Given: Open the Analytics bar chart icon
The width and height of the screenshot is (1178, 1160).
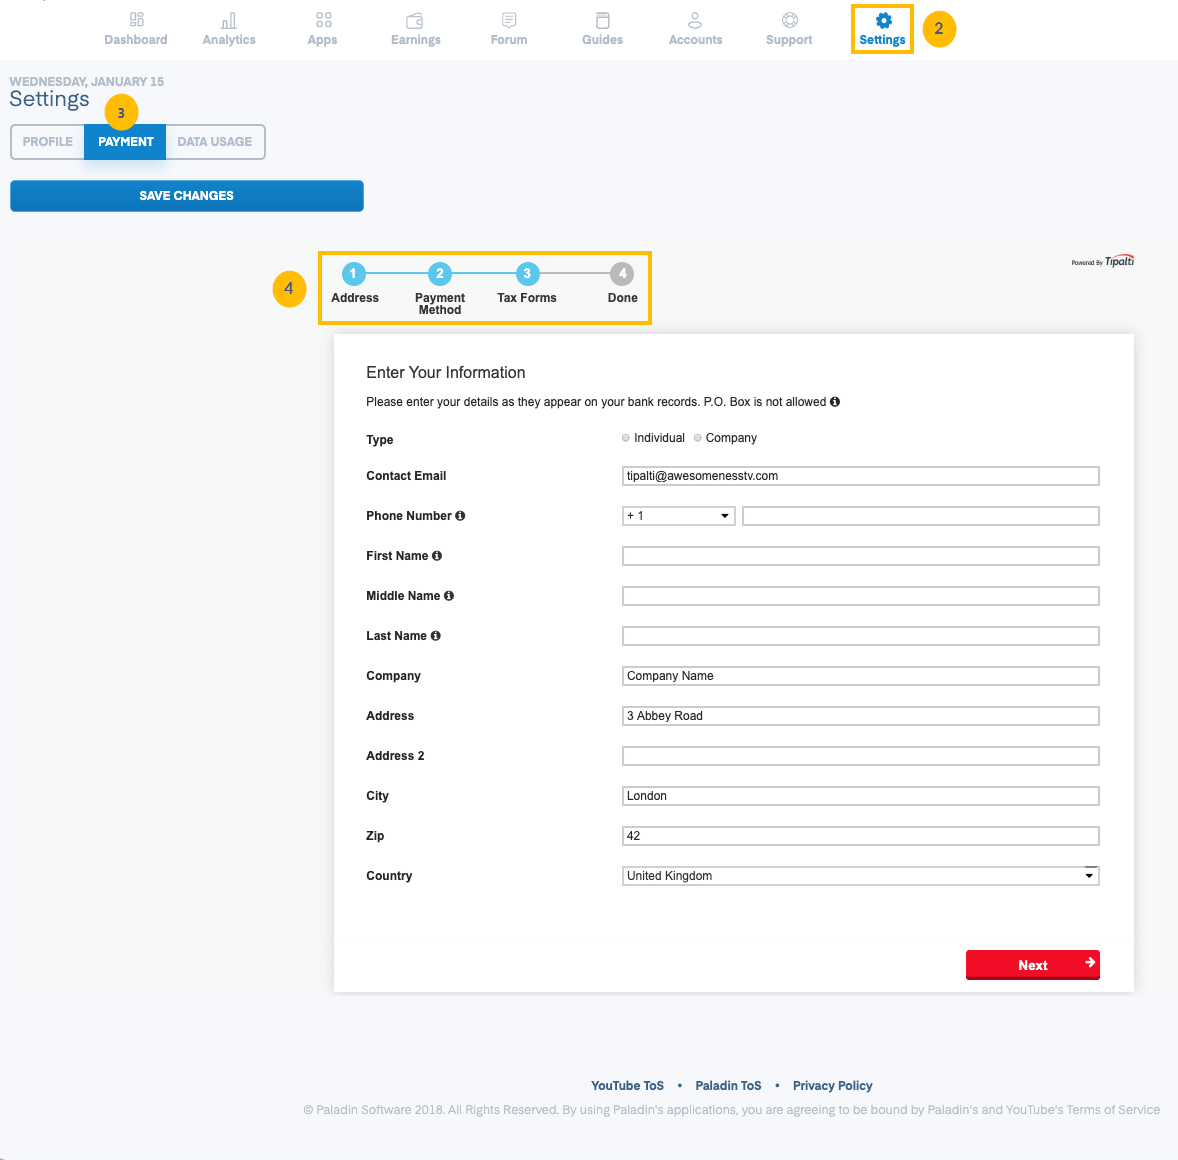Looking at the screenshot, I should [x=229, y=20].
